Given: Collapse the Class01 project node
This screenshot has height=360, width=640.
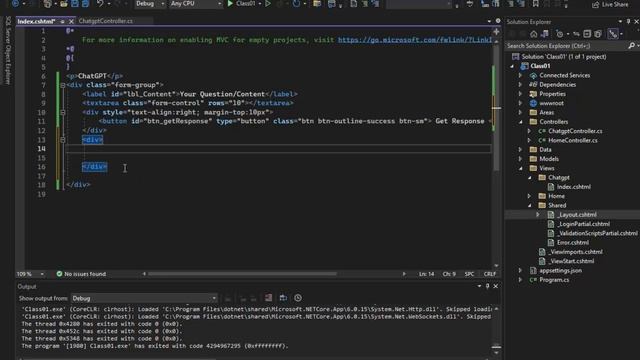Looking at the screenshot, I should (x=512, y=66).
